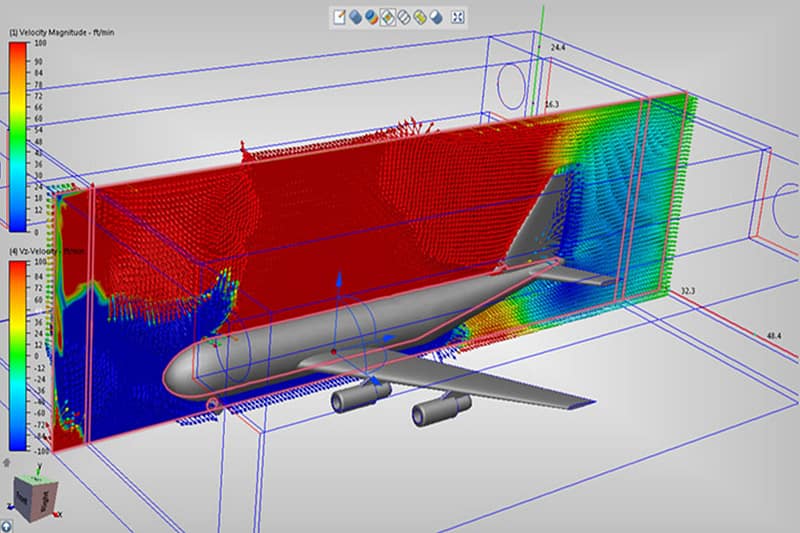Screen dimensions: 800x533
Task: Click the Front face of the ViewCube
Action: click(x=23, y=498)
